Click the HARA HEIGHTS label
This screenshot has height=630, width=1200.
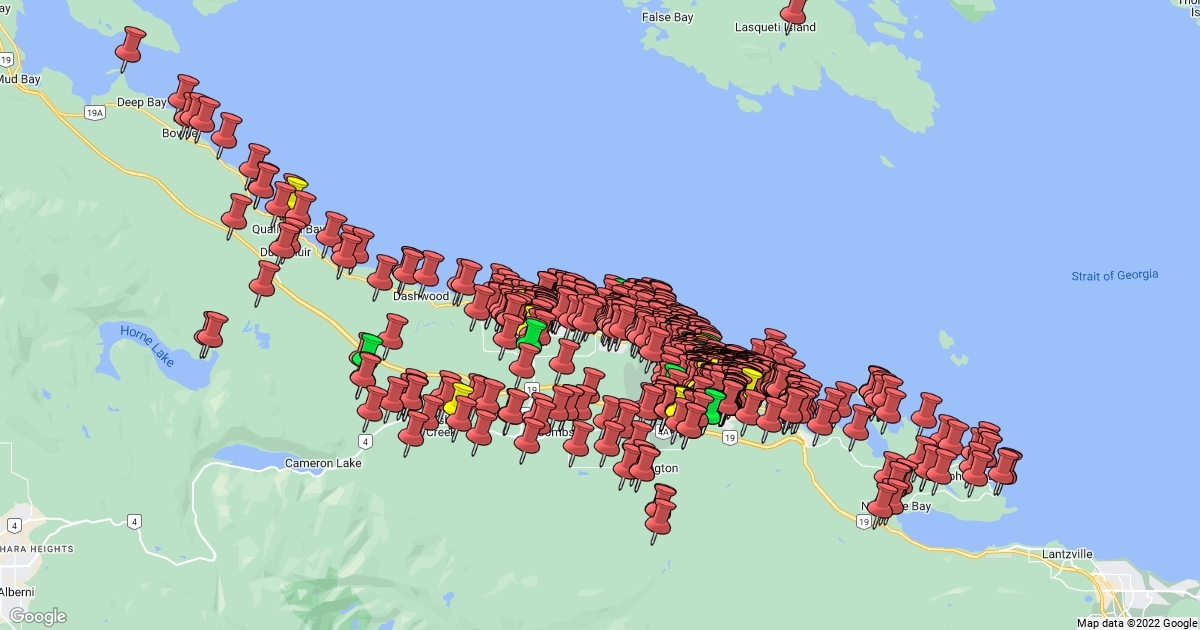(37, 549)
